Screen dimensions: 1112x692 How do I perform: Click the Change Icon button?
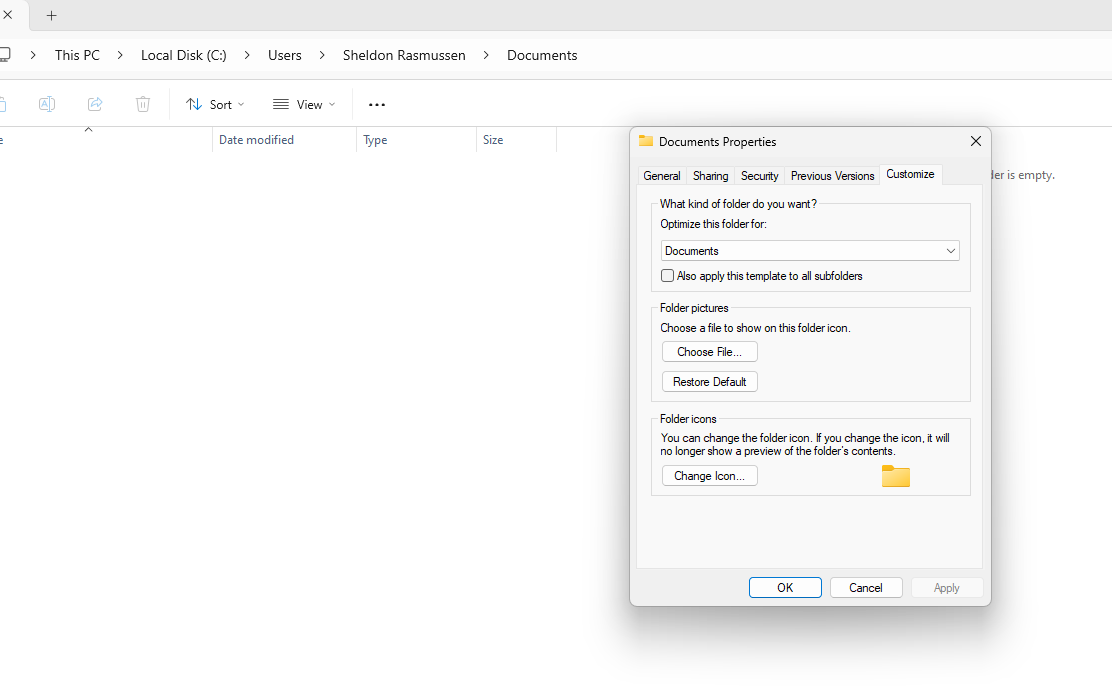click(709, 475)
